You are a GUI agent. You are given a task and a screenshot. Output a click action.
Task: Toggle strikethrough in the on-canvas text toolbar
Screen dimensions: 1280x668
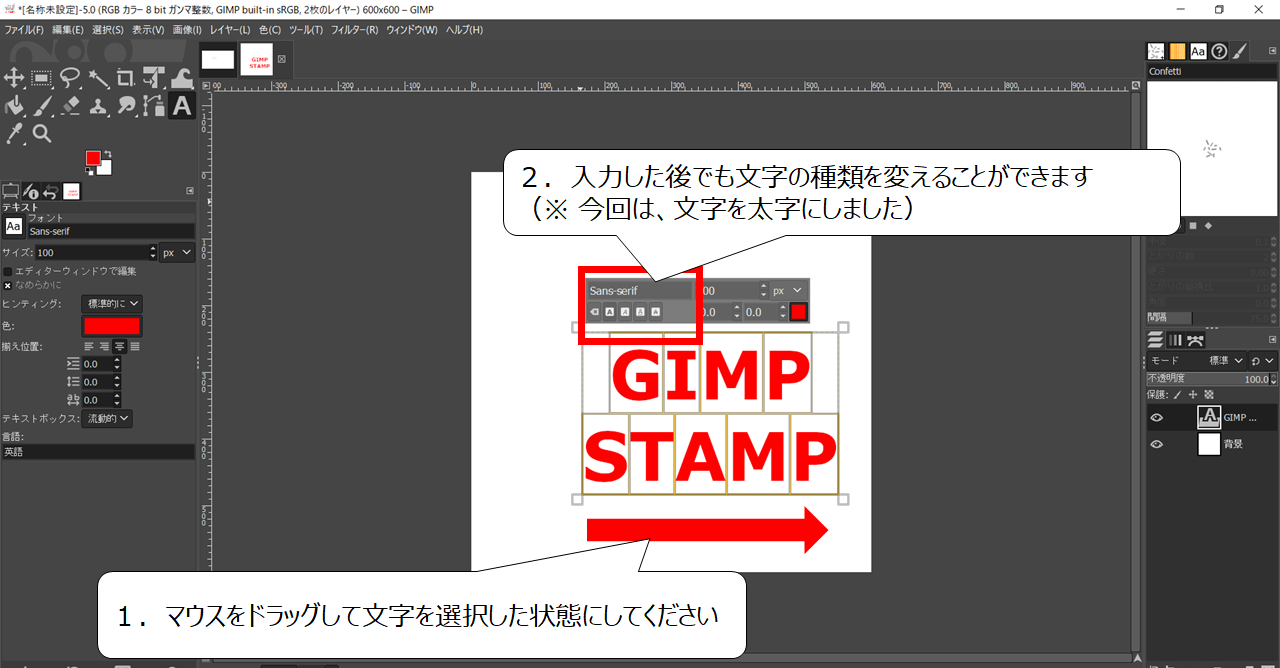click(656, 312)
